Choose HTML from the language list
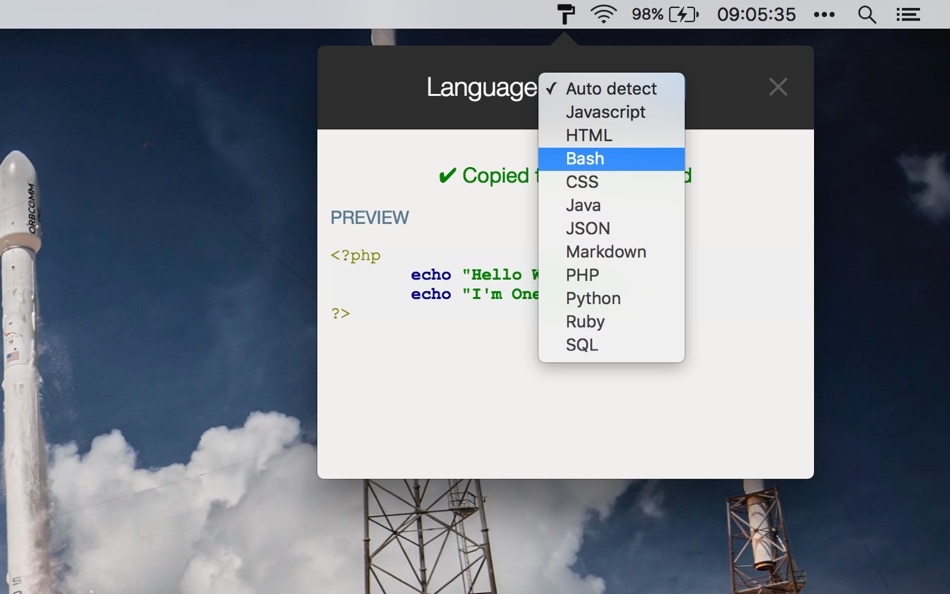The width and height of the screenshot is (950, 594). pyautogui.click(x=611, y=135)
